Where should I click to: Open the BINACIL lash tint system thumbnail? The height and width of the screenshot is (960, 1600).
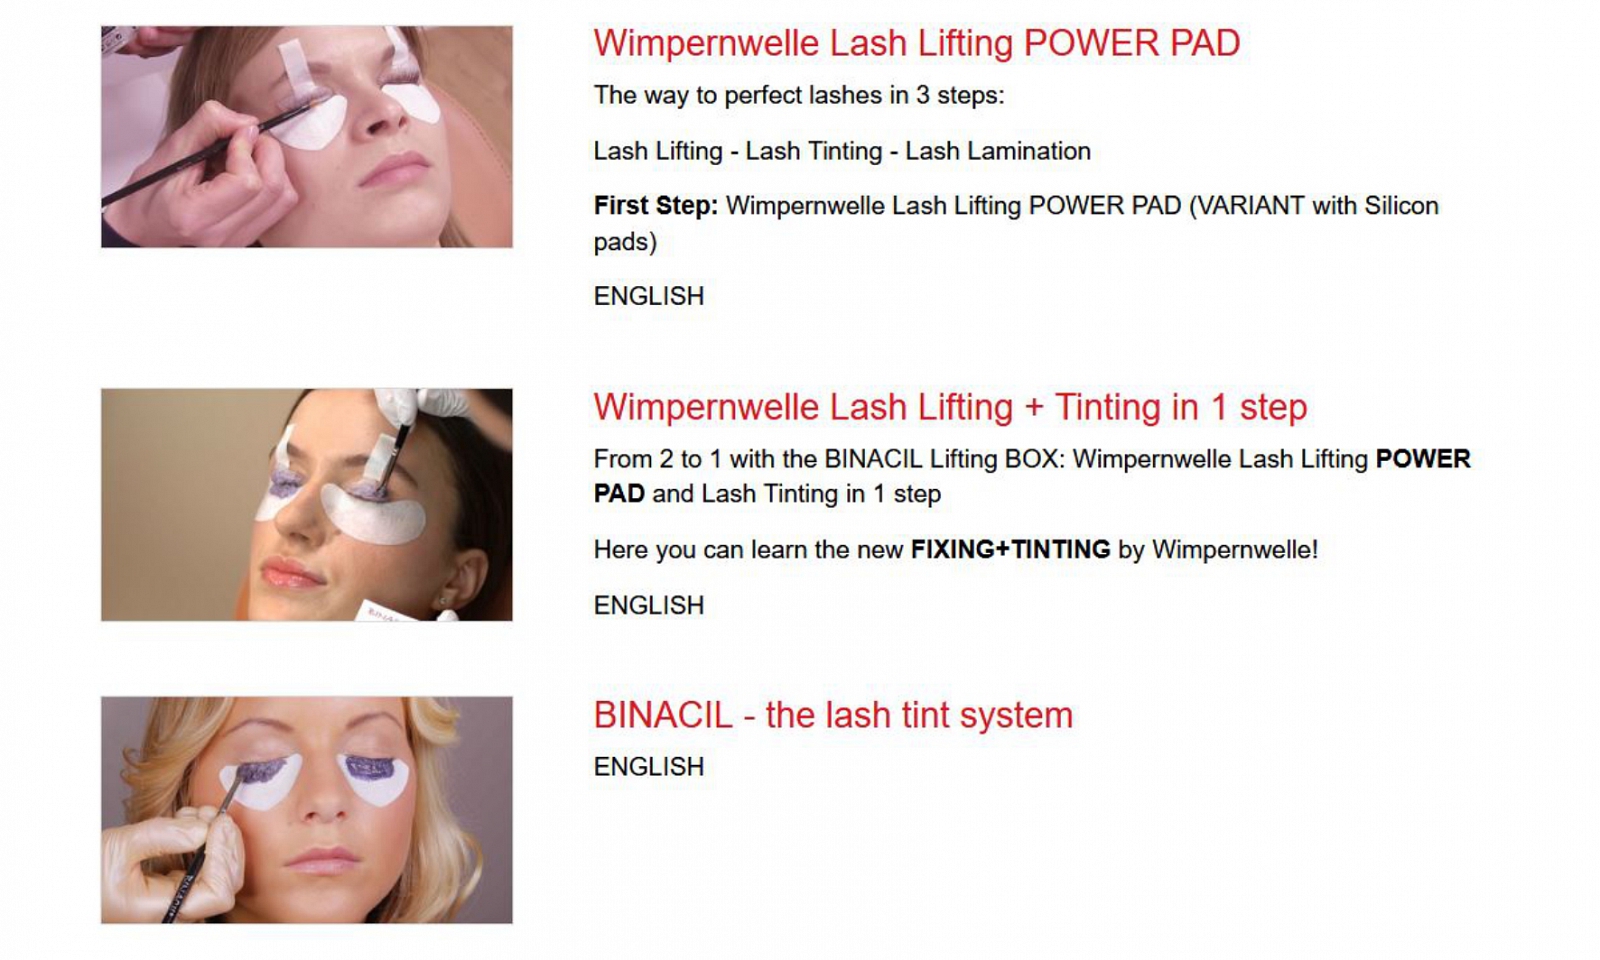306,810
